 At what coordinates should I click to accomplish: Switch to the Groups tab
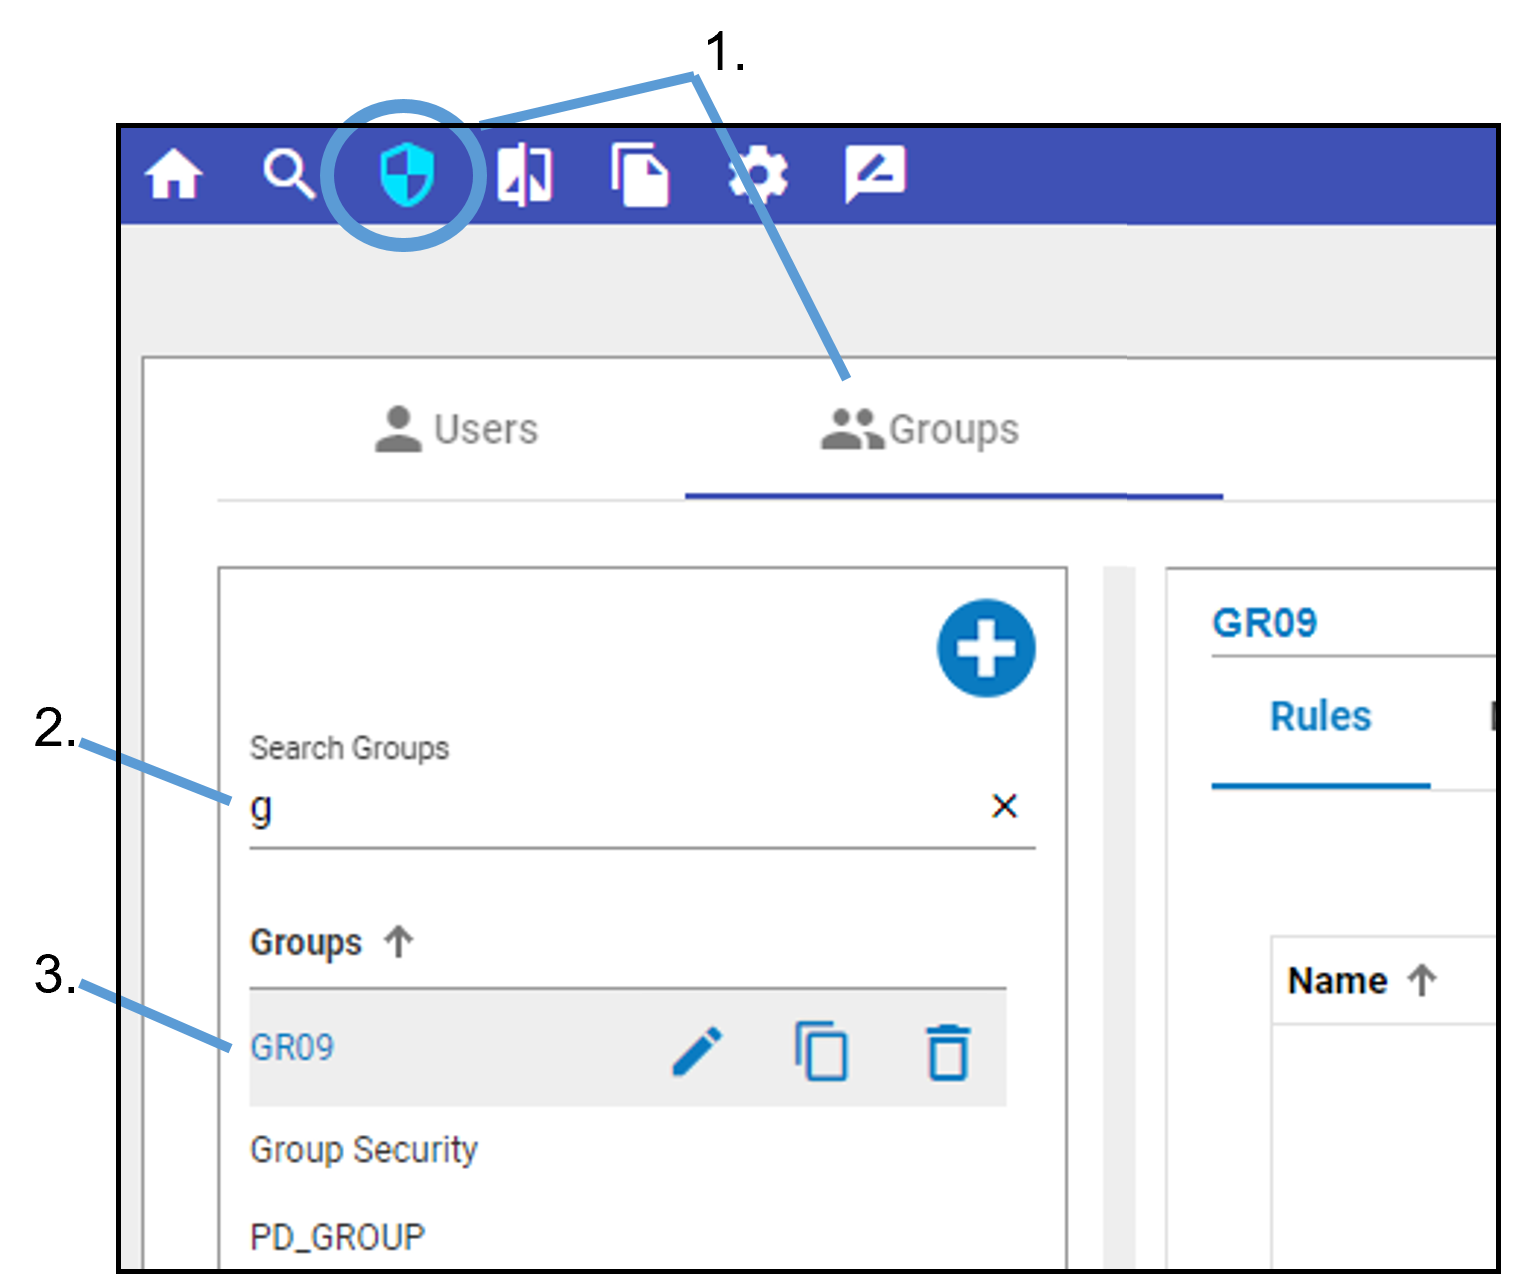click(x=922, y=430)
